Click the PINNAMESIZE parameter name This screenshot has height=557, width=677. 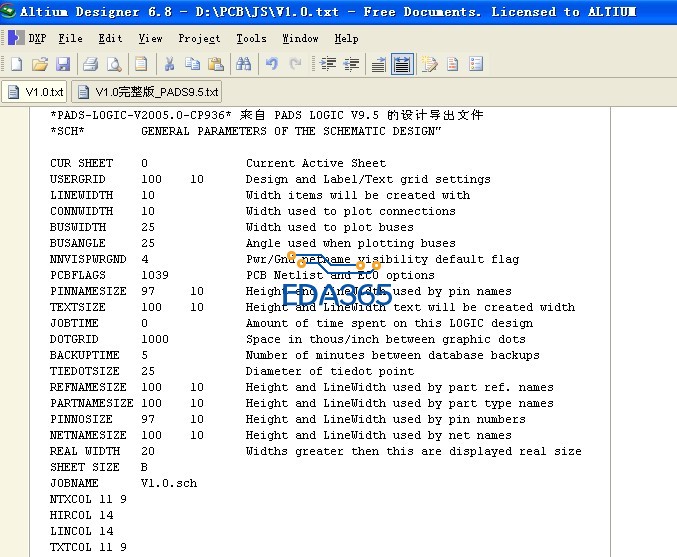click(88, 291)
